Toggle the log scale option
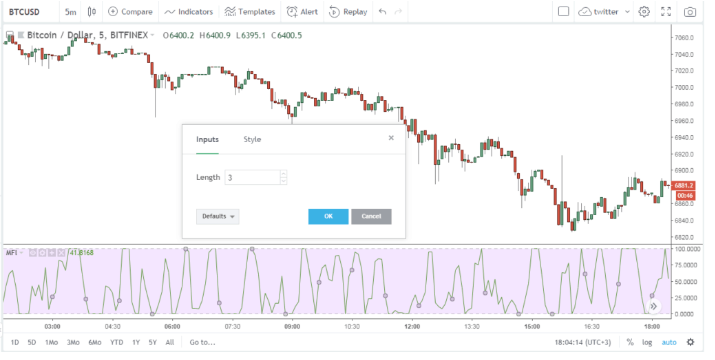This screenshot has width=715, height=360. (647, 342)
